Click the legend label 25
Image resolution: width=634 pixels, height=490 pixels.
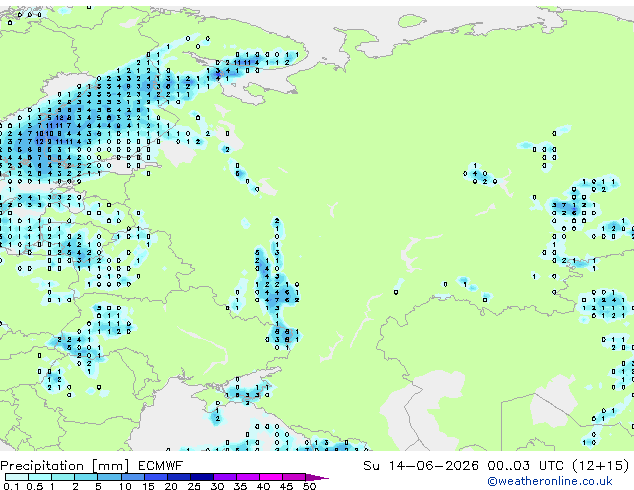point(194,486)
